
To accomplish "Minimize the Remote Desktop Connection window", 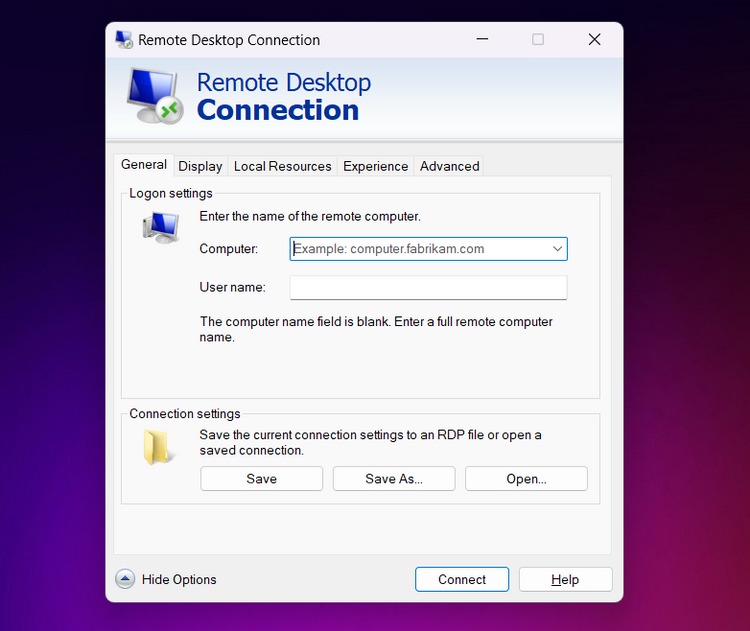I will (482, 39).
